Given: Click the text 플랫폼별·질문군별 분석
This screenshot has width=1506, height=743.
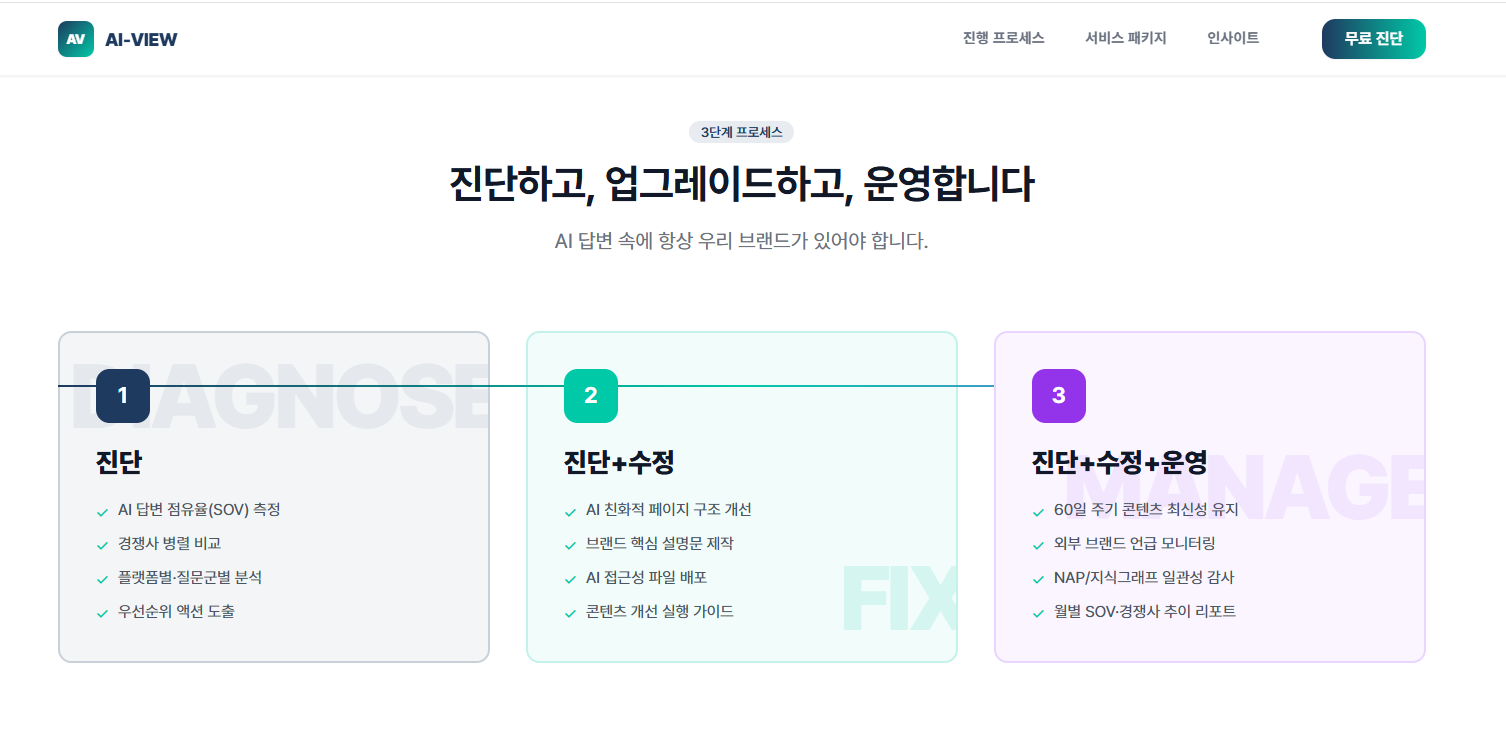Looking at the screenshot, I should [190, 578].
